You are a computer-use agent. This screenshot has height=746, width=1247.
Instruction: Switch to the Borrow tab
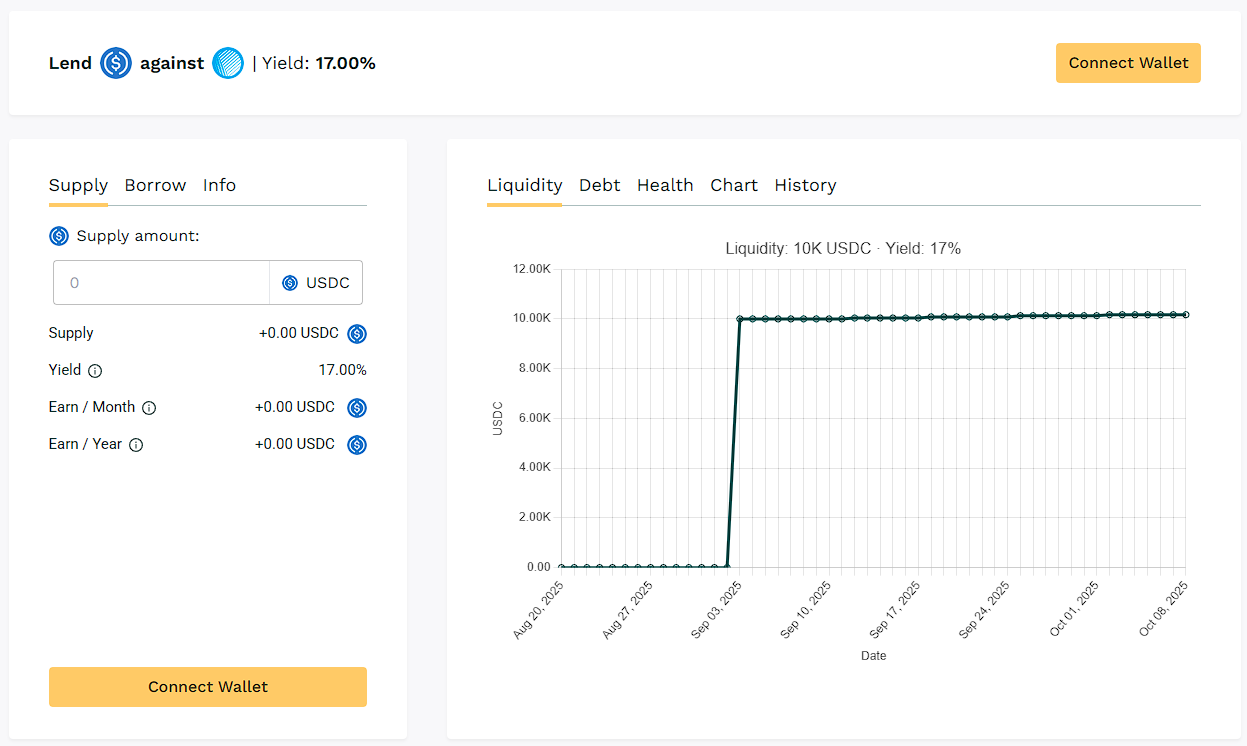(x=155, y=185)
